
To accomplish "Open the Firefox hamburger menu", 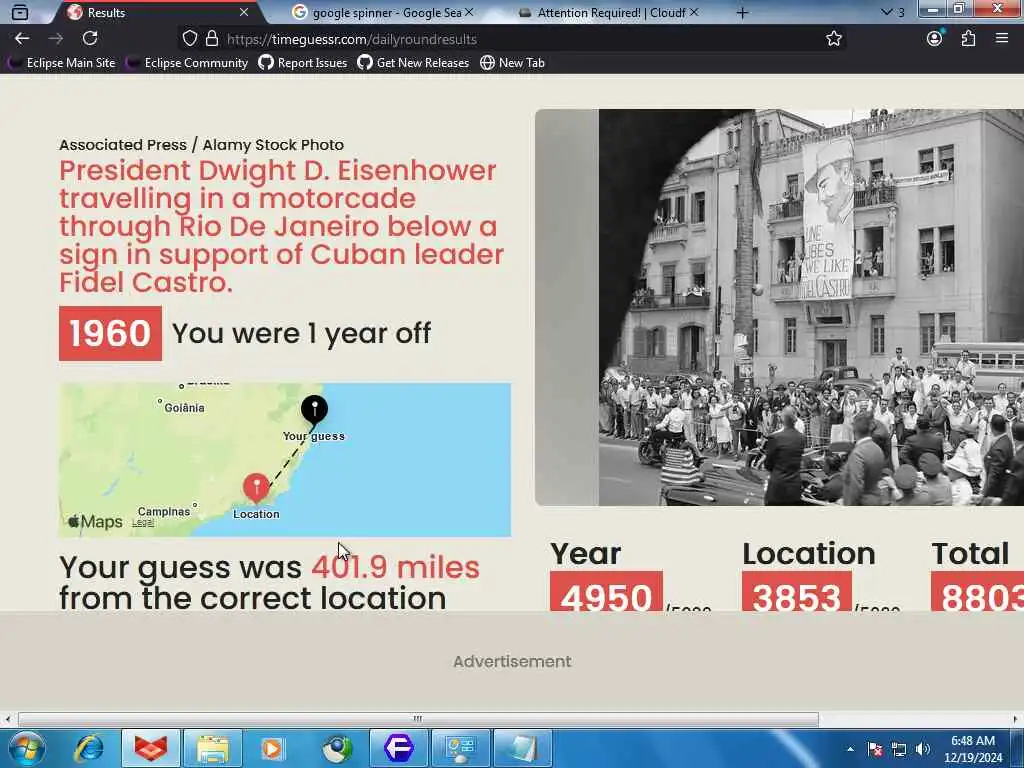I will [1002, 39].
